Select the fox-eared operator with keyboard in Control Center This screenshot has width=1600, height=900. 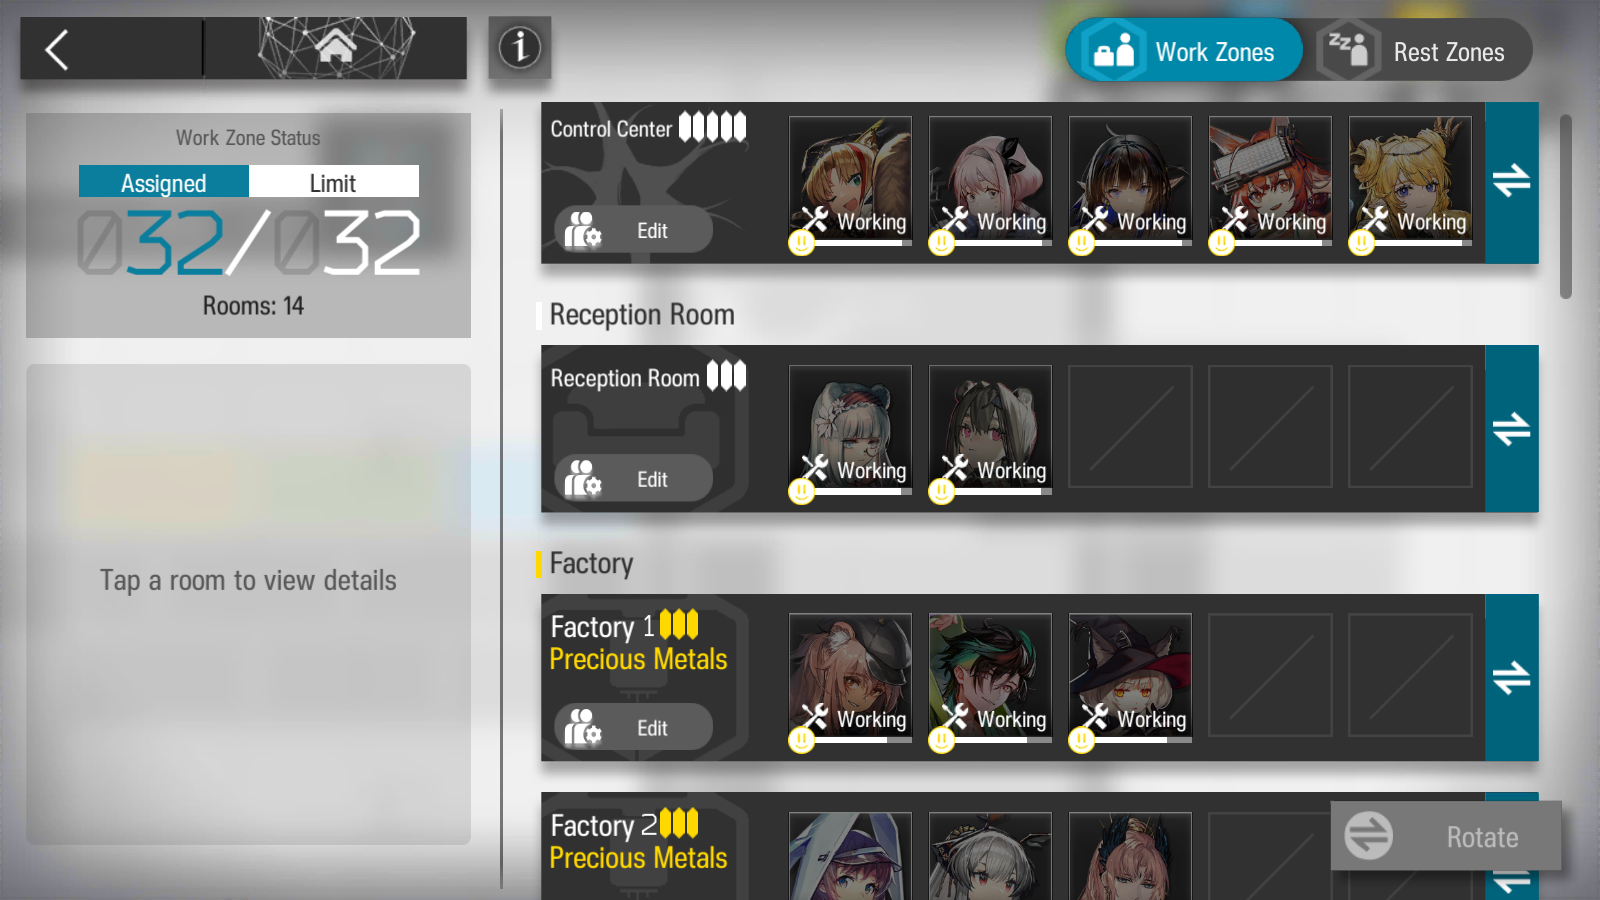point(1270,180)
